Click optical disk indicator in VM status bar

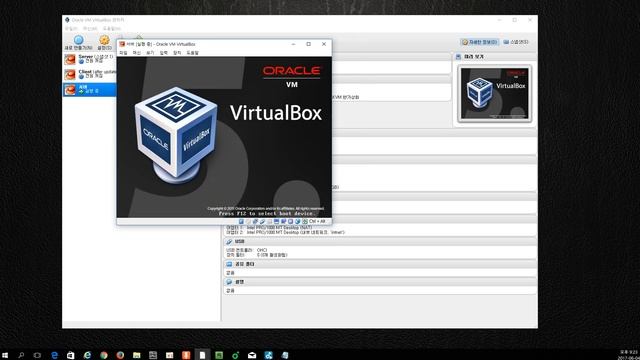248,222
